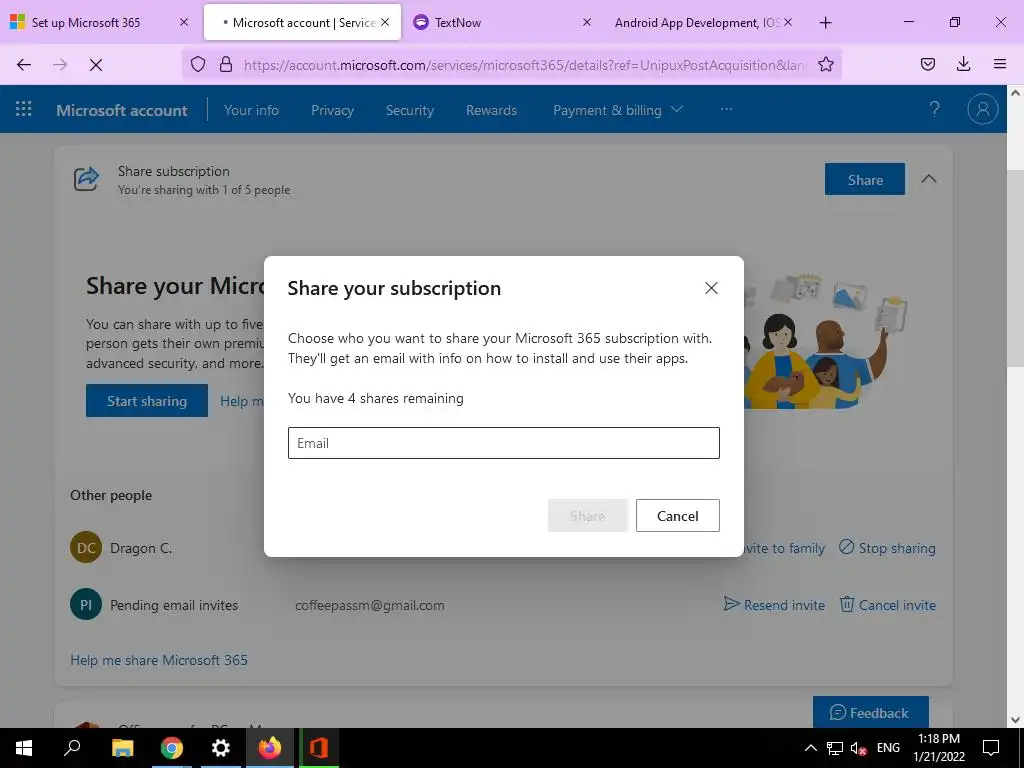This screenshot has width=1024, height=768.
Task: Close the Set up Microsoft 365 tab
Action: (184, 22)
